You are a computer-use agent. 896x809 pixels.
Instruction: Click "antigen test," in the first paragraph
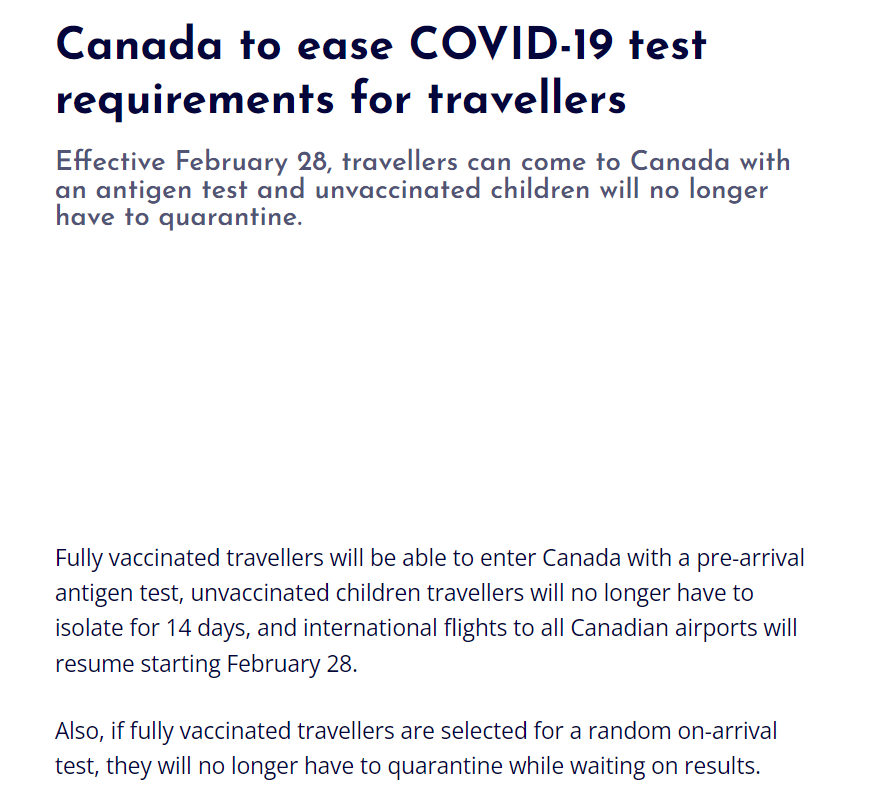click(x=119, y=594)
